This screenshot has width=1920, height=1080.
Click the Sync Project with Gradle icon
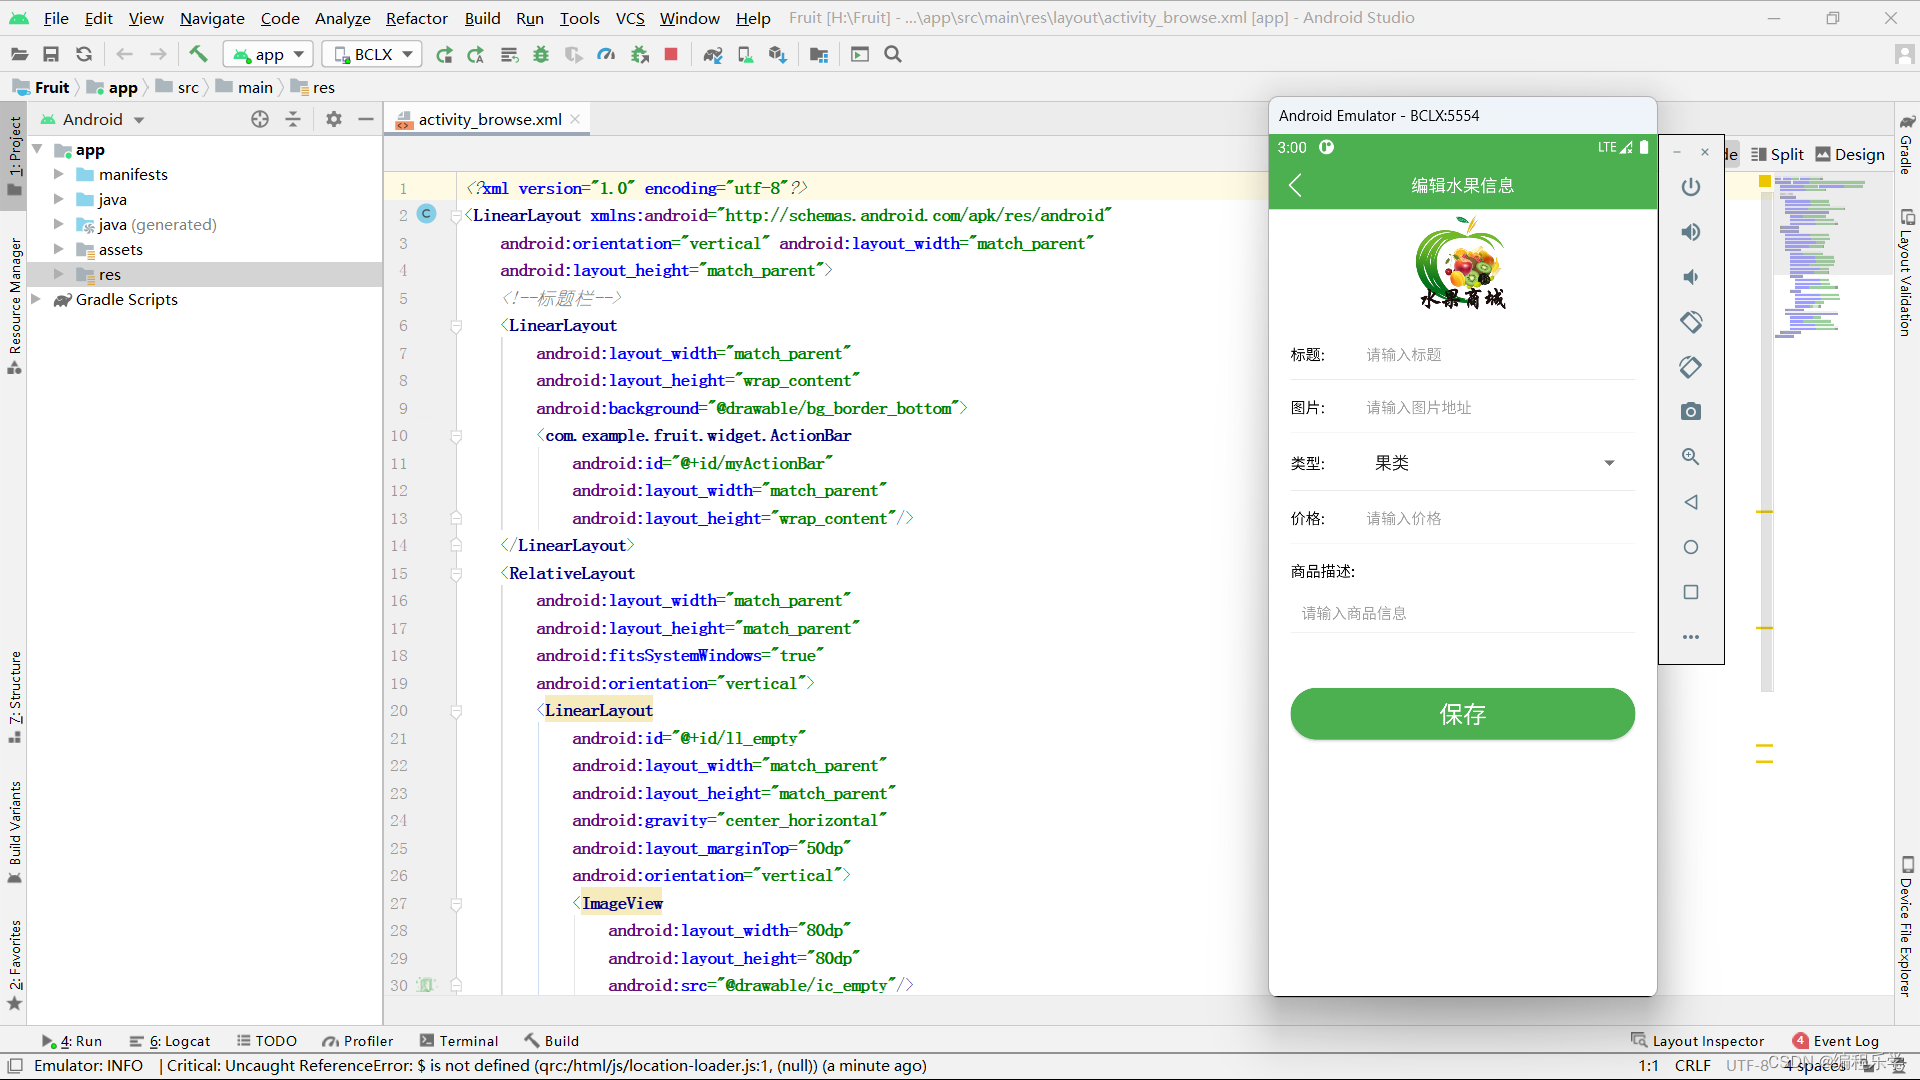pos(712,54)
